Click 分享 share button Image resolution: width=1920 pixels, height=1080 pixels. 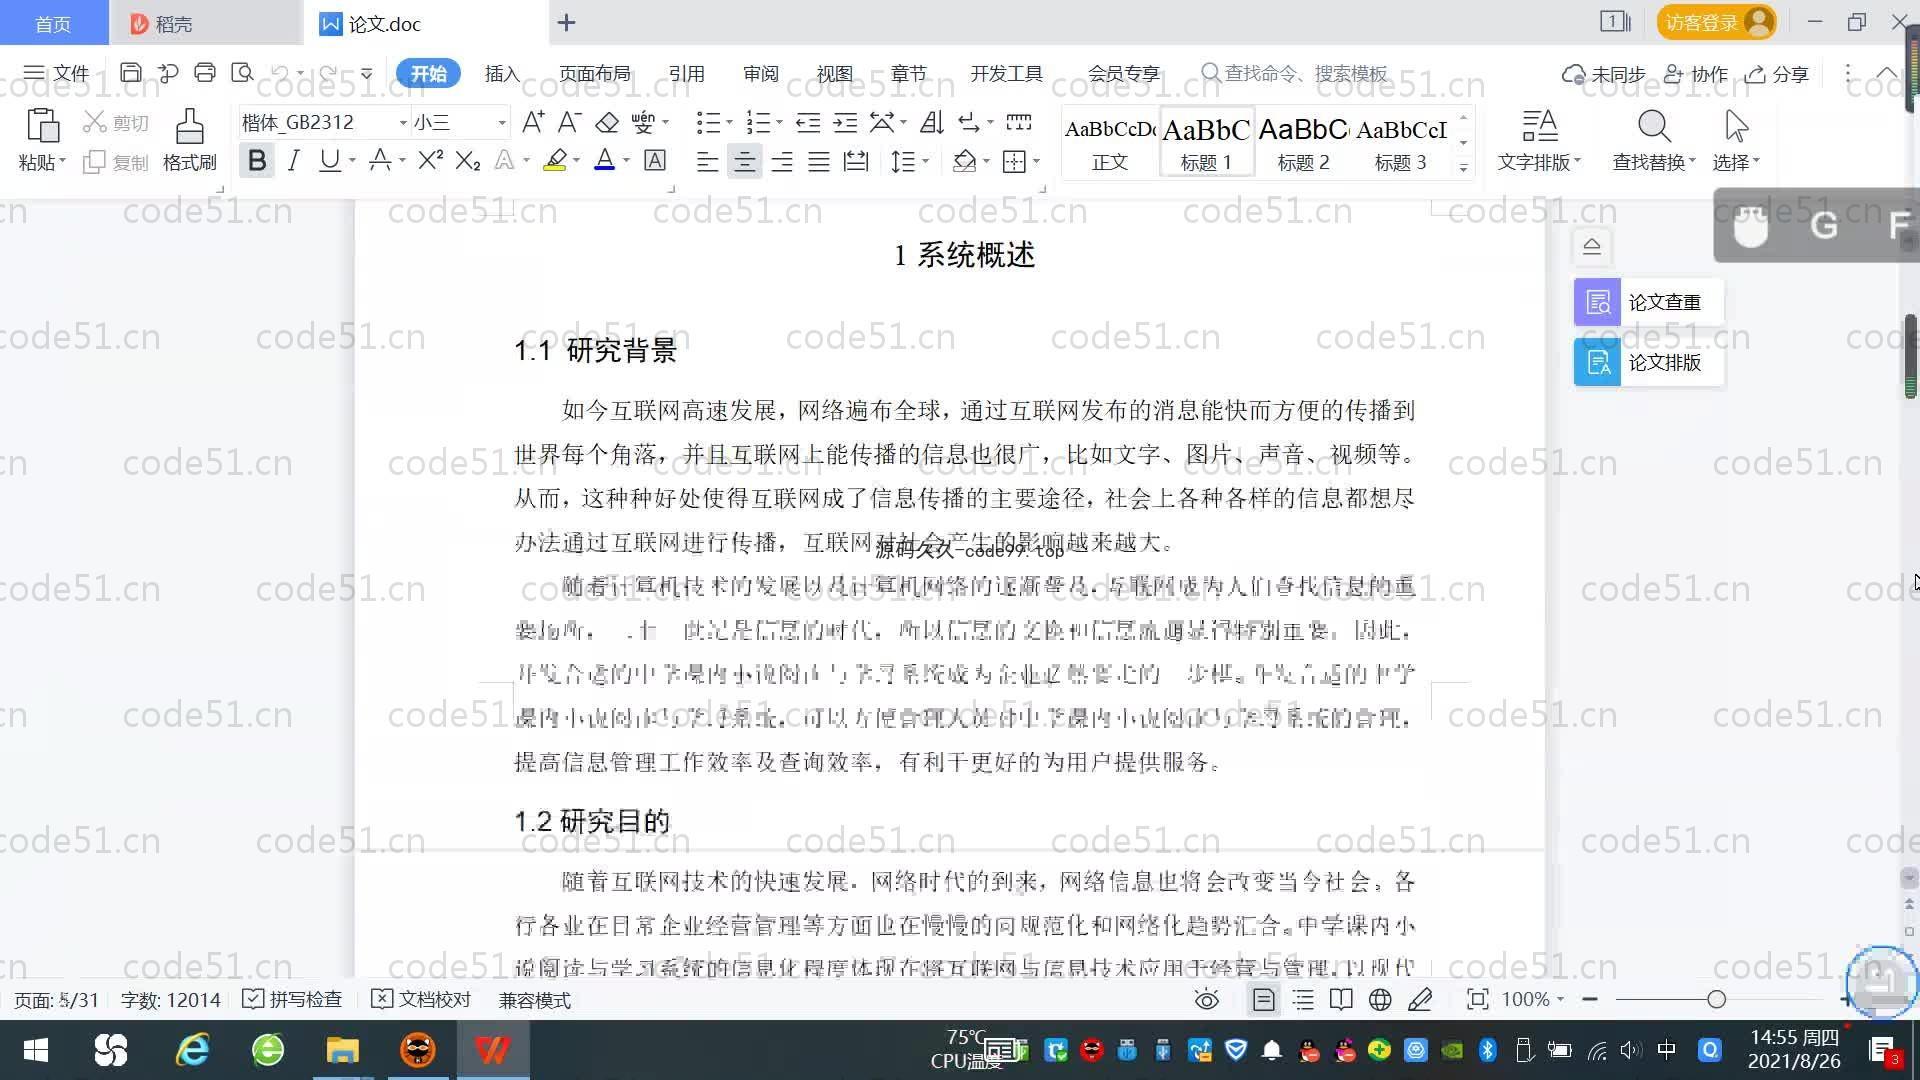(1777, 74)
